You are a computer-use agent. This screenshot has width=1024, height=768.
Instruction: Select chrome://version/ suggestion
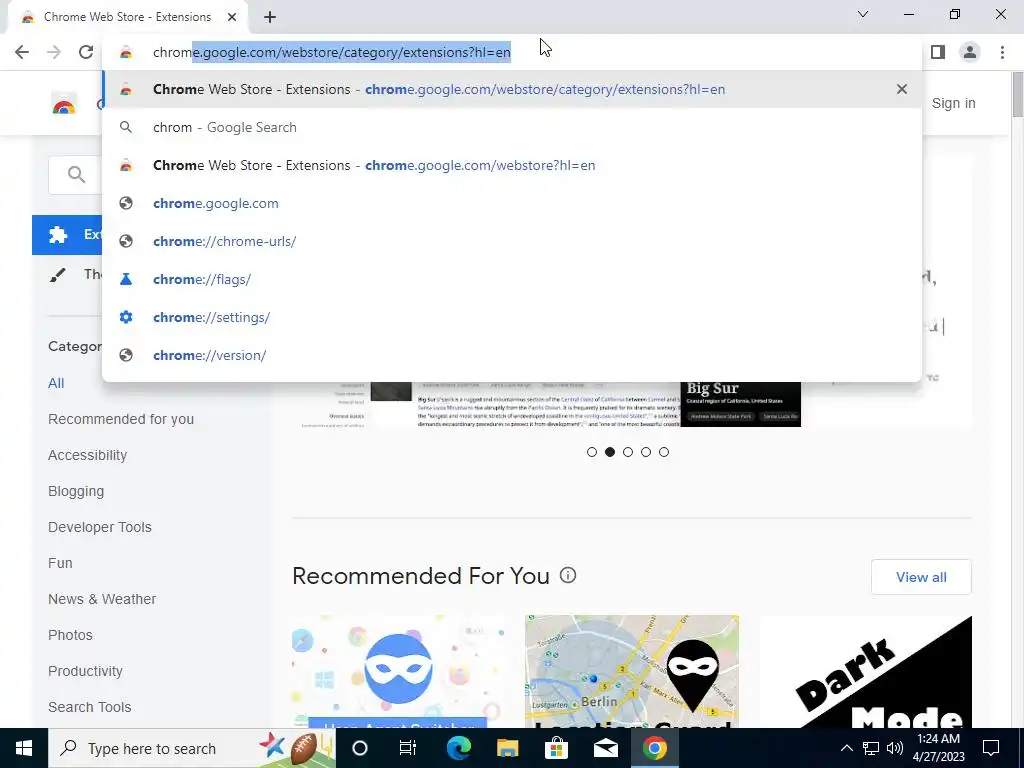click(x=512, y=355)
